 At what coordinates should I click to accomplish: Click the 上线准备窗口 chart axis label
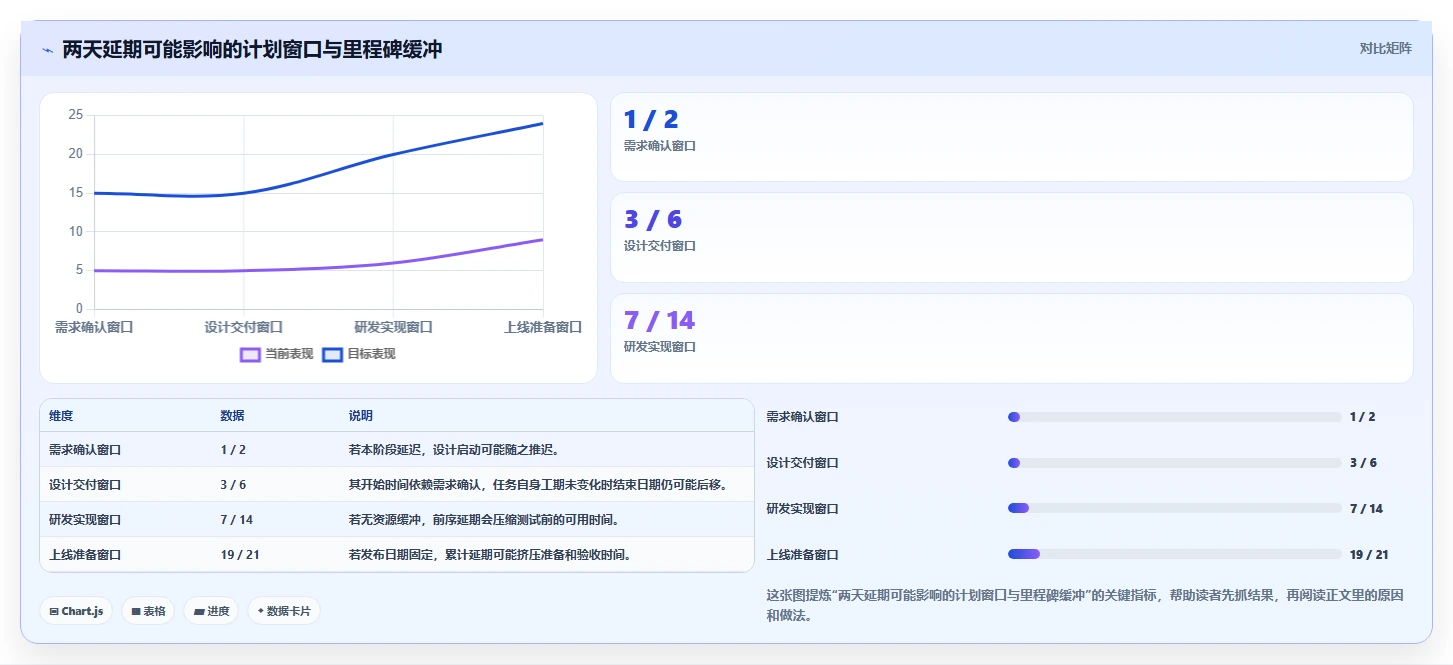pyautogui.click(x=543, y=327)
